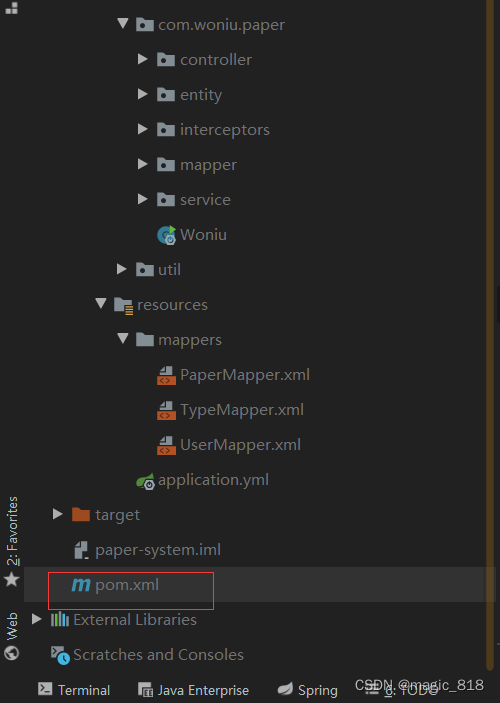Expand the entity package arrow
The image size is (500, 703).
[x=143, y=94]
